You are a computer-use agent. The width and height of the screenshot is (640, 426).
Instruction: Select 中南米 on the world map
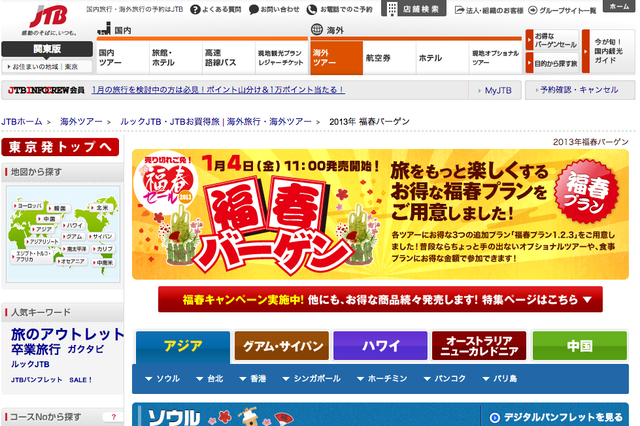click(x=103, y=263)
